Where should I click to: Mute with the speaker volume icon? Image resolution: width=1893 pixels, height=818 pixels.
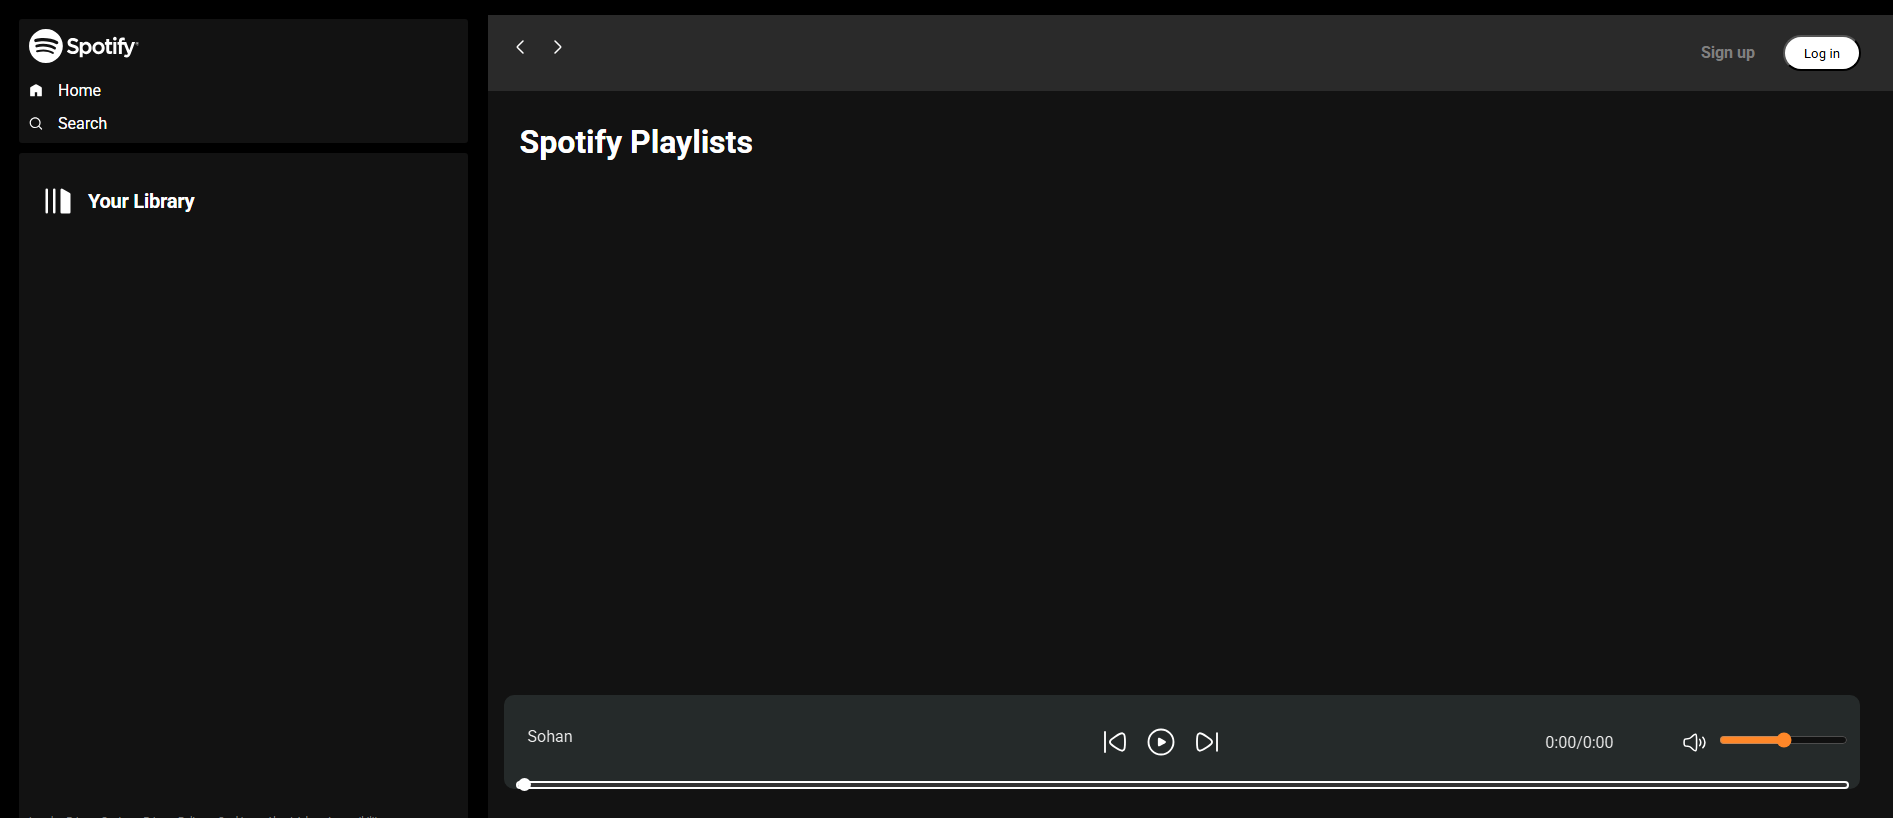(1694, 742)
